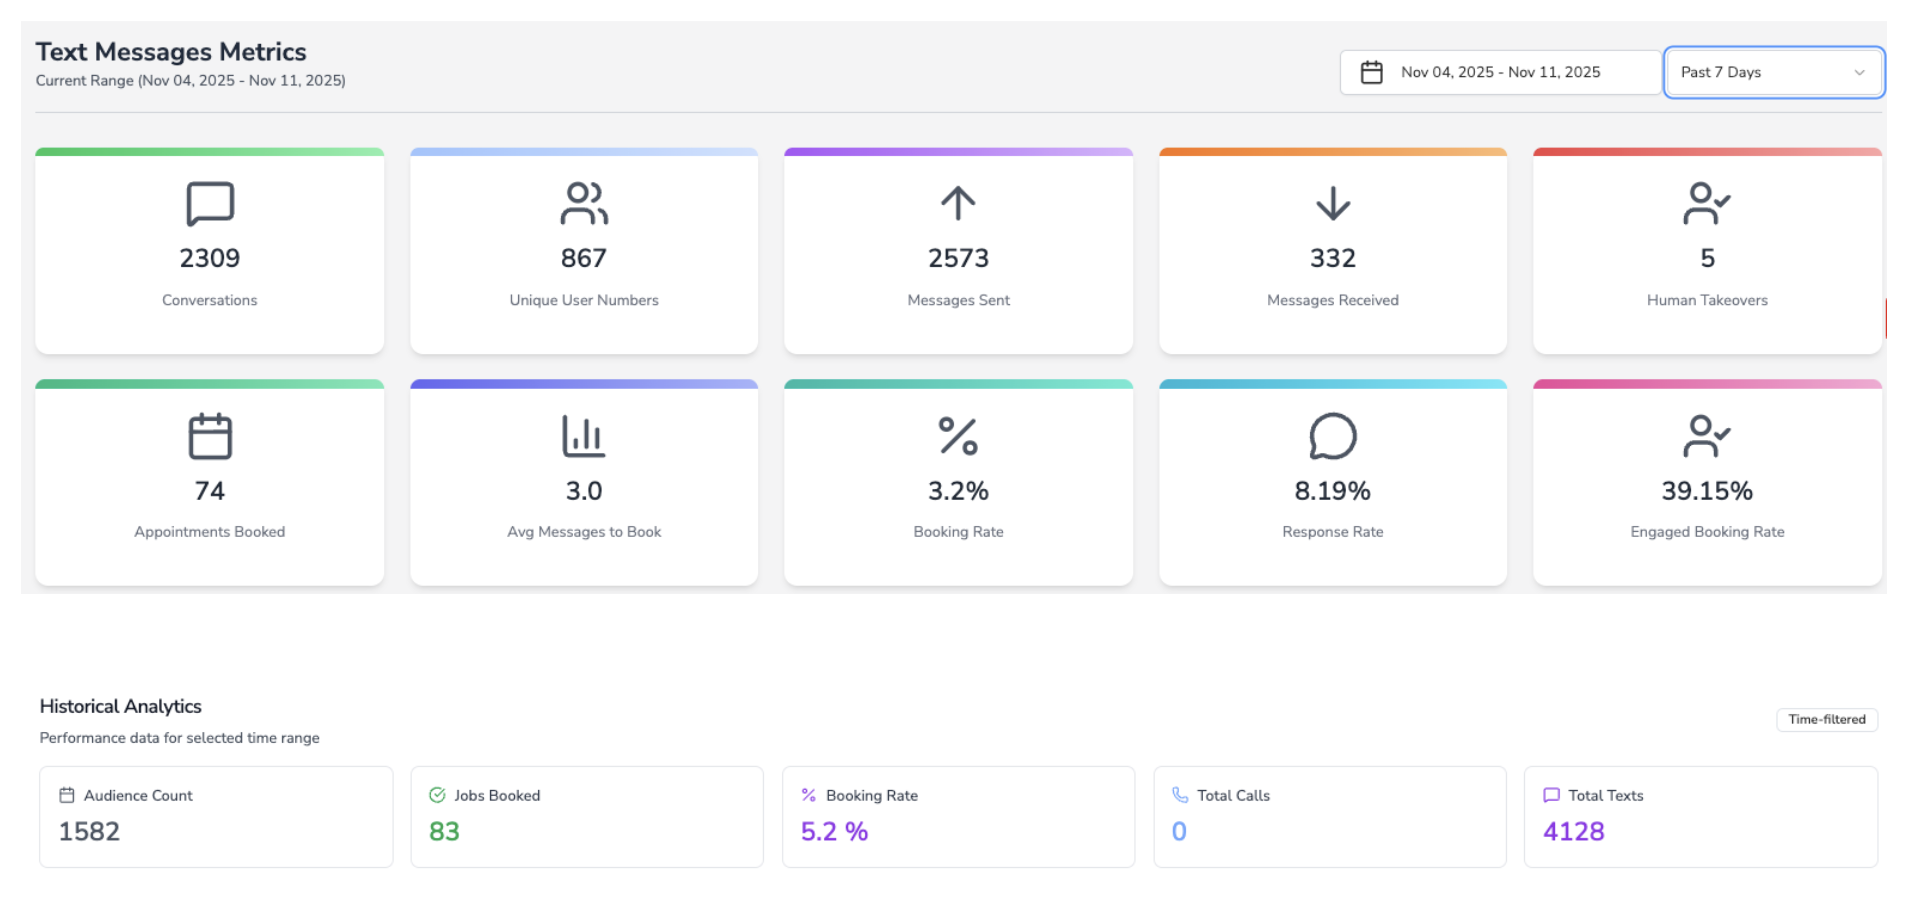Screen dimensions: 1912x900
Task: Click the Conversations speech bubble icon
Action: point(208,202)
